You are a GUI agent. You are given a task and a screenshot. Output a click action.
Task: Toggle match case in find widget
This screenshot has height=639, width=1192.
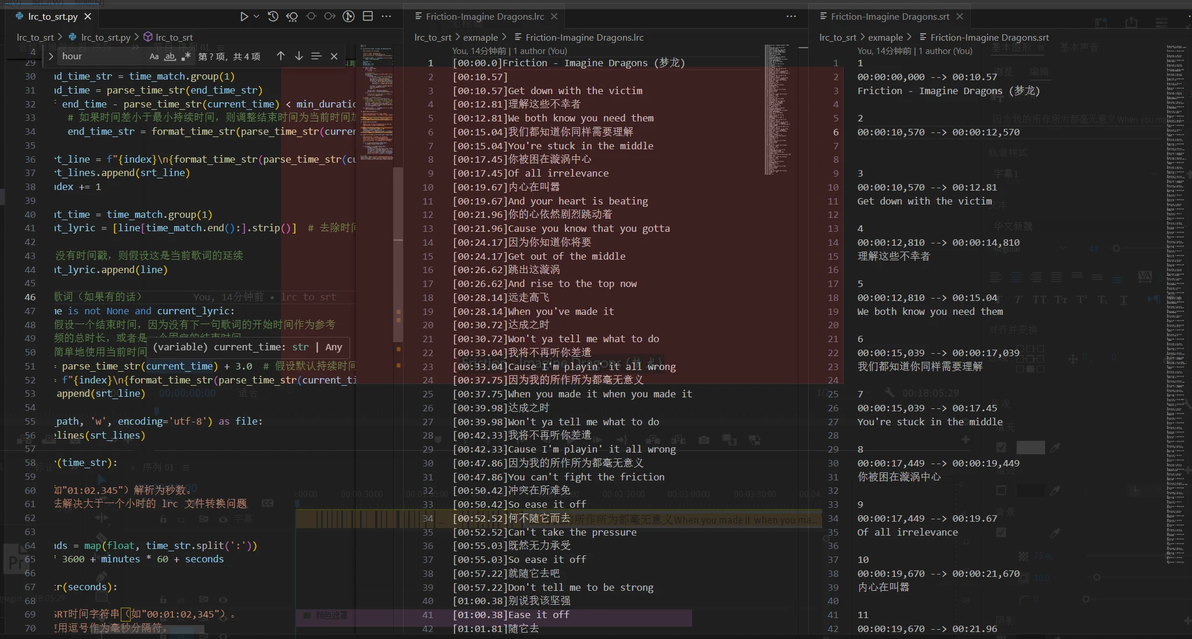[x=154, y=57]
